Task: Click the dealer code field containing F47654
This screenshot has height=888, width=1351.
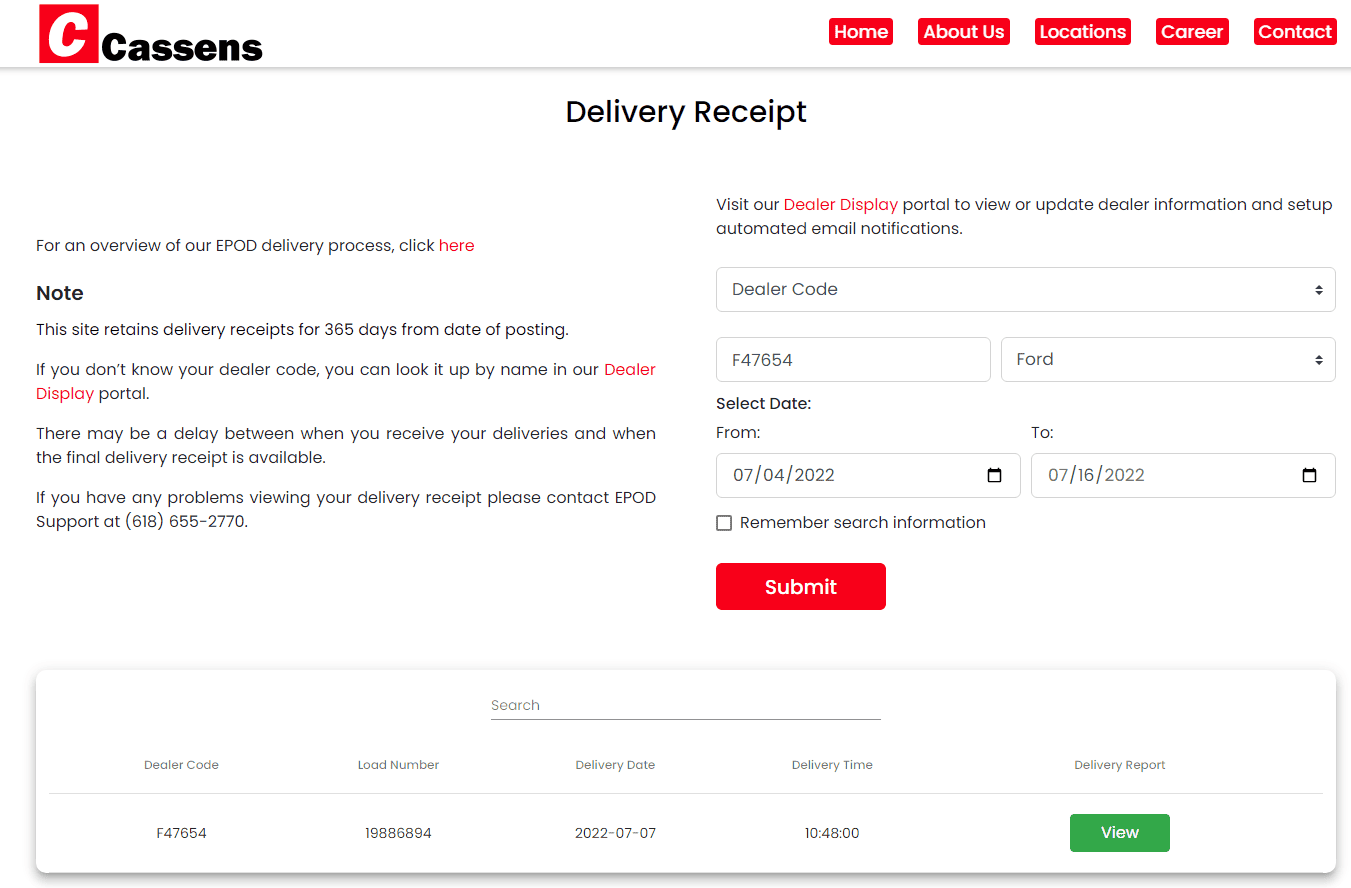Action: coord(852,359)
